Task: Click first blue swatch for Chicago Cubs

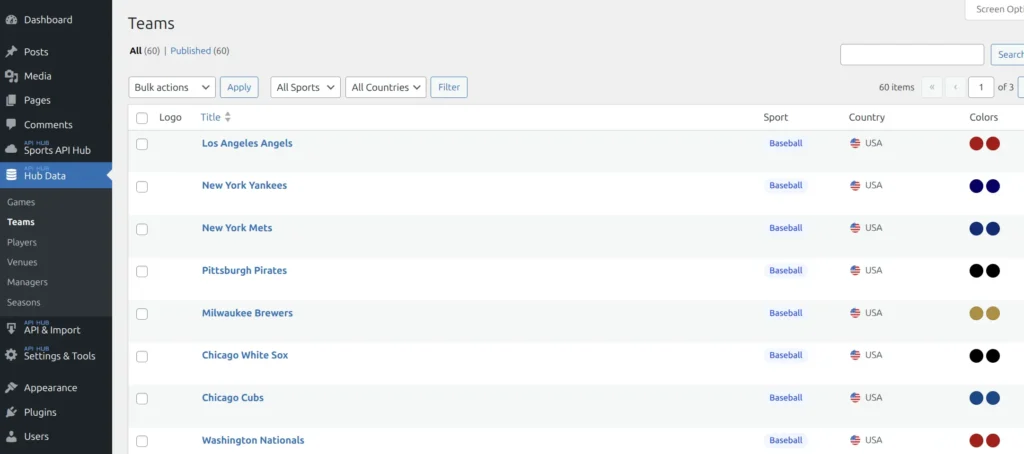Action: [976, 398]
